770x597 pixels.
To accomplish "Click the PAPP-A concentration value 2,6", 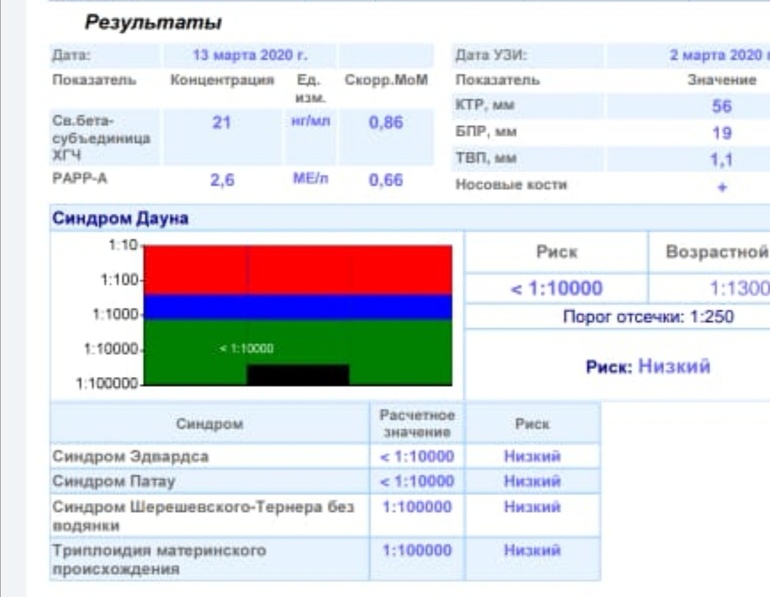I will click(222, 181).
